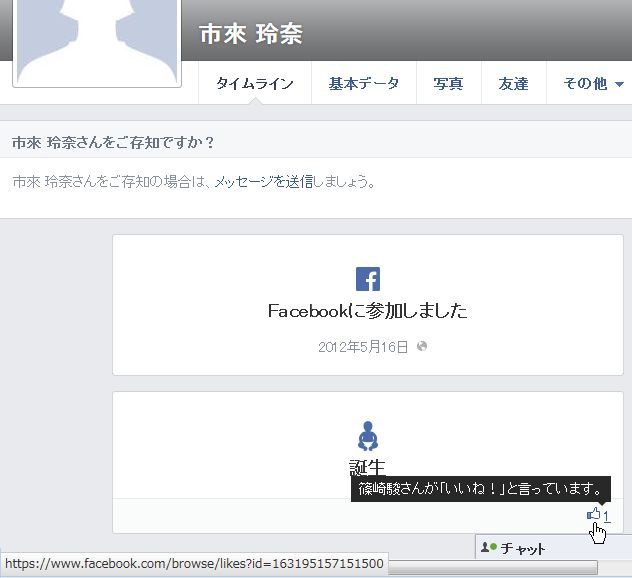Click the globe public-visibility icon beside date
The width and height of the screenshot is (632, 578).
tap(422, 346)
